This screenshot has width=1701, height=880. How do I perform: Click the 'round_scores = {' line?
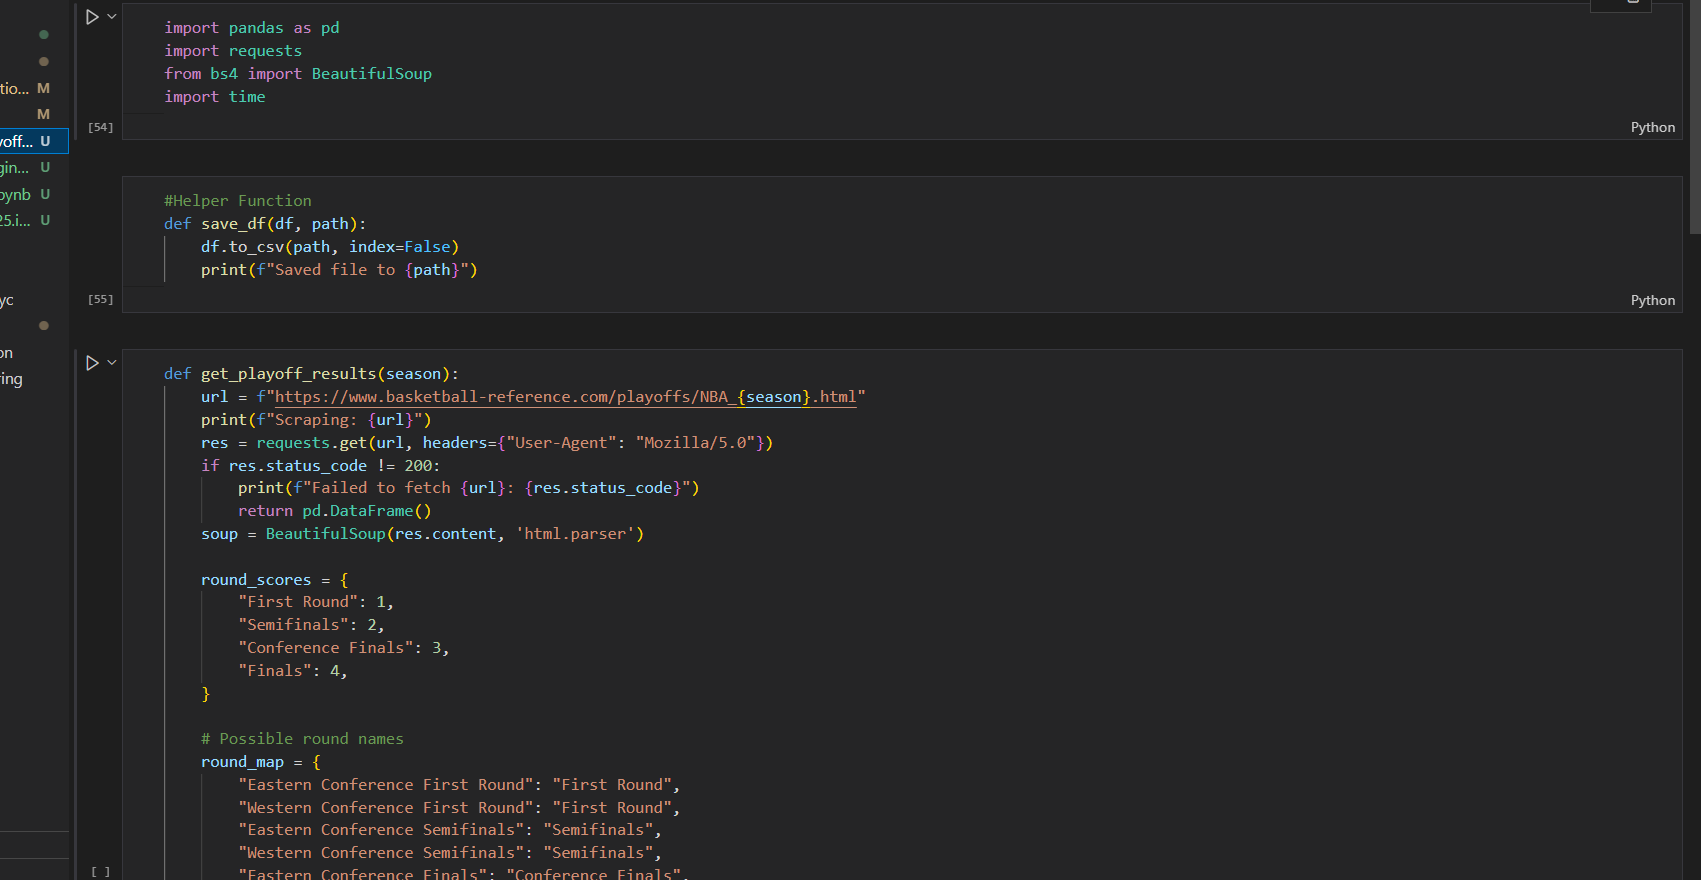point(275,580)
